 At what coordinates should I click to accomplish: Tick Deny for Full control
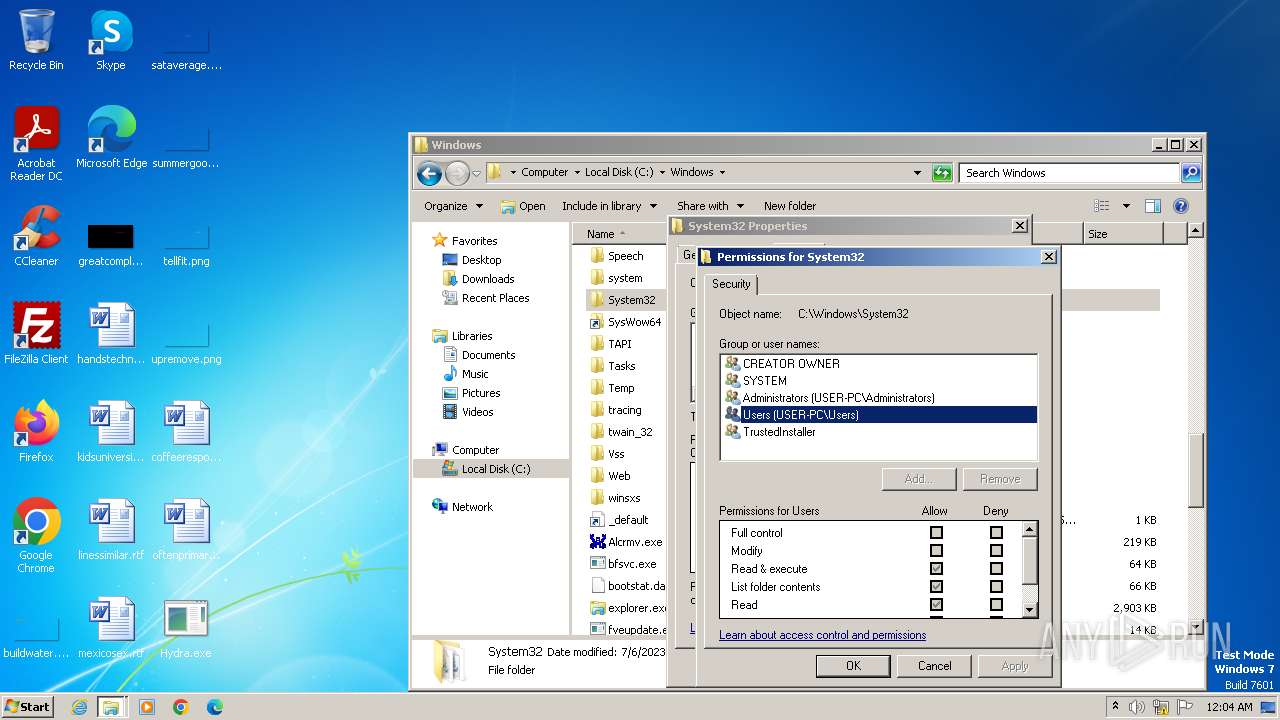click(996, 533)
